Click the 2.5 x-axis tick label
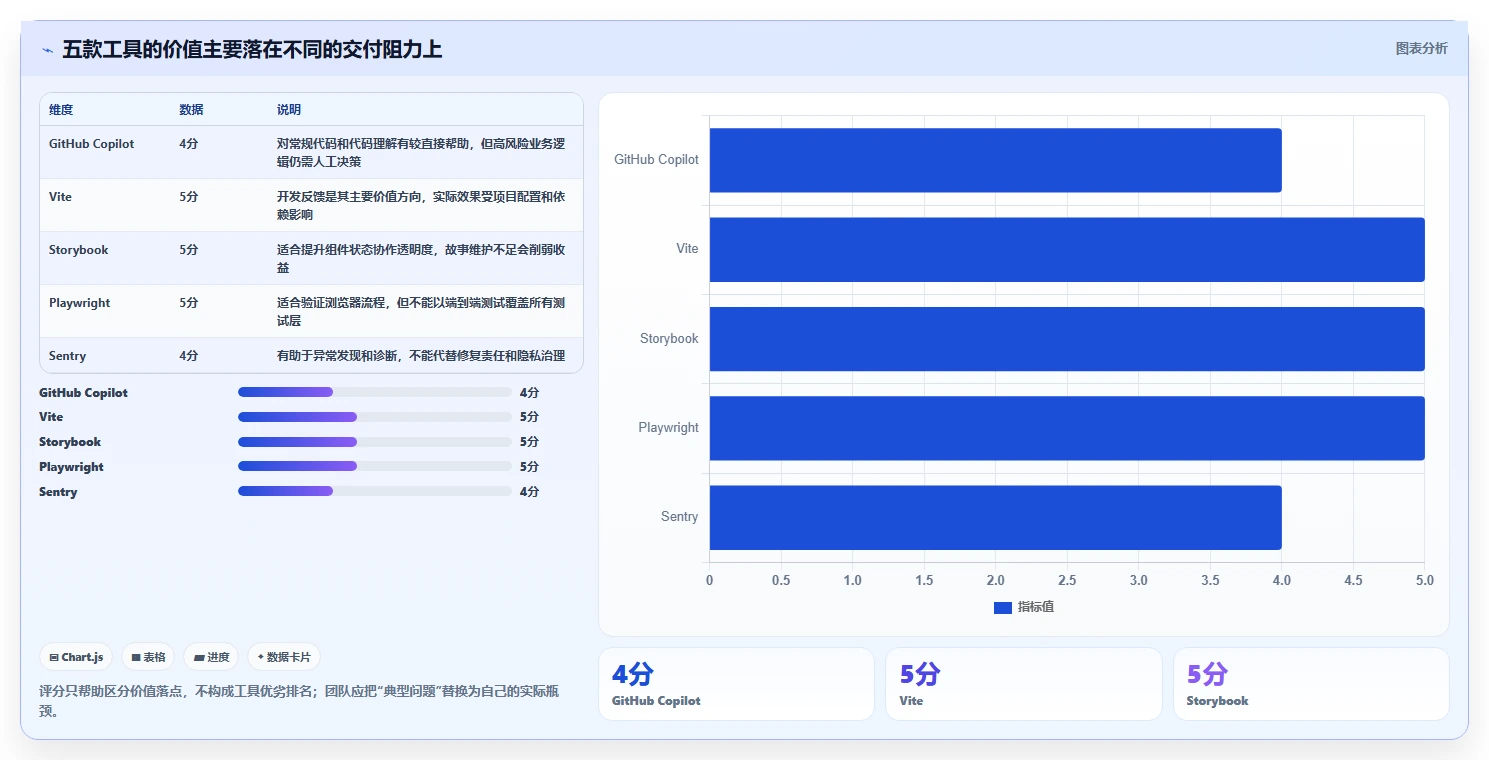The image size is (1489, 760). click(1067, 581)
